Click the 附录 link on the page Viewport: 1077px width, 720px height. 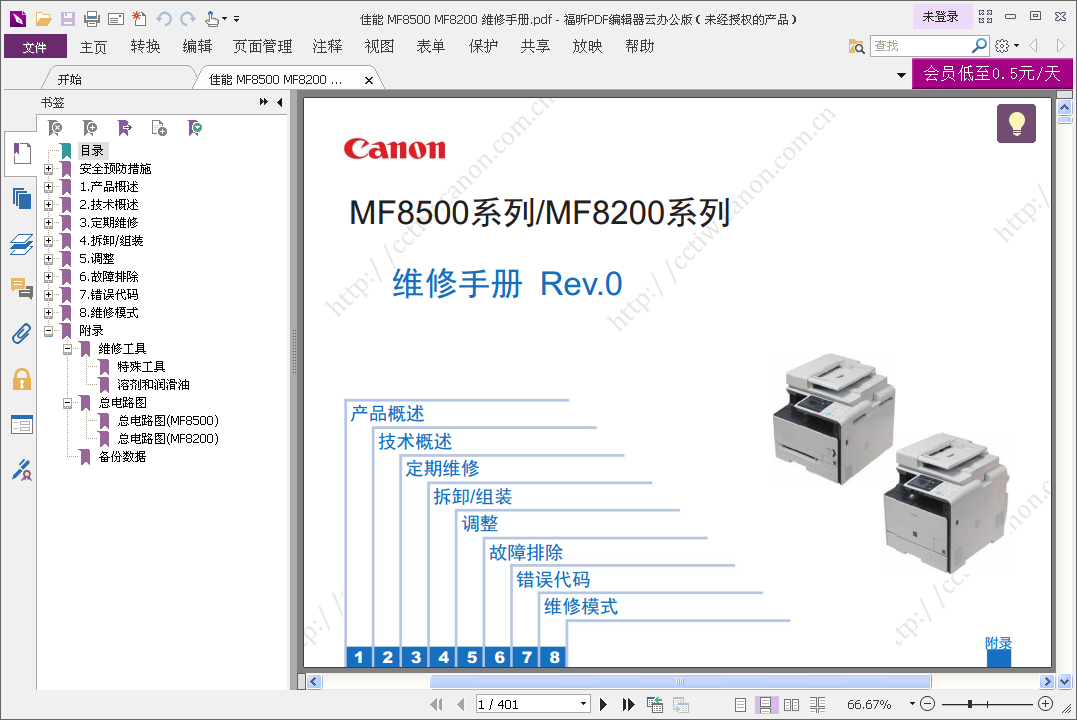point(999,643)
